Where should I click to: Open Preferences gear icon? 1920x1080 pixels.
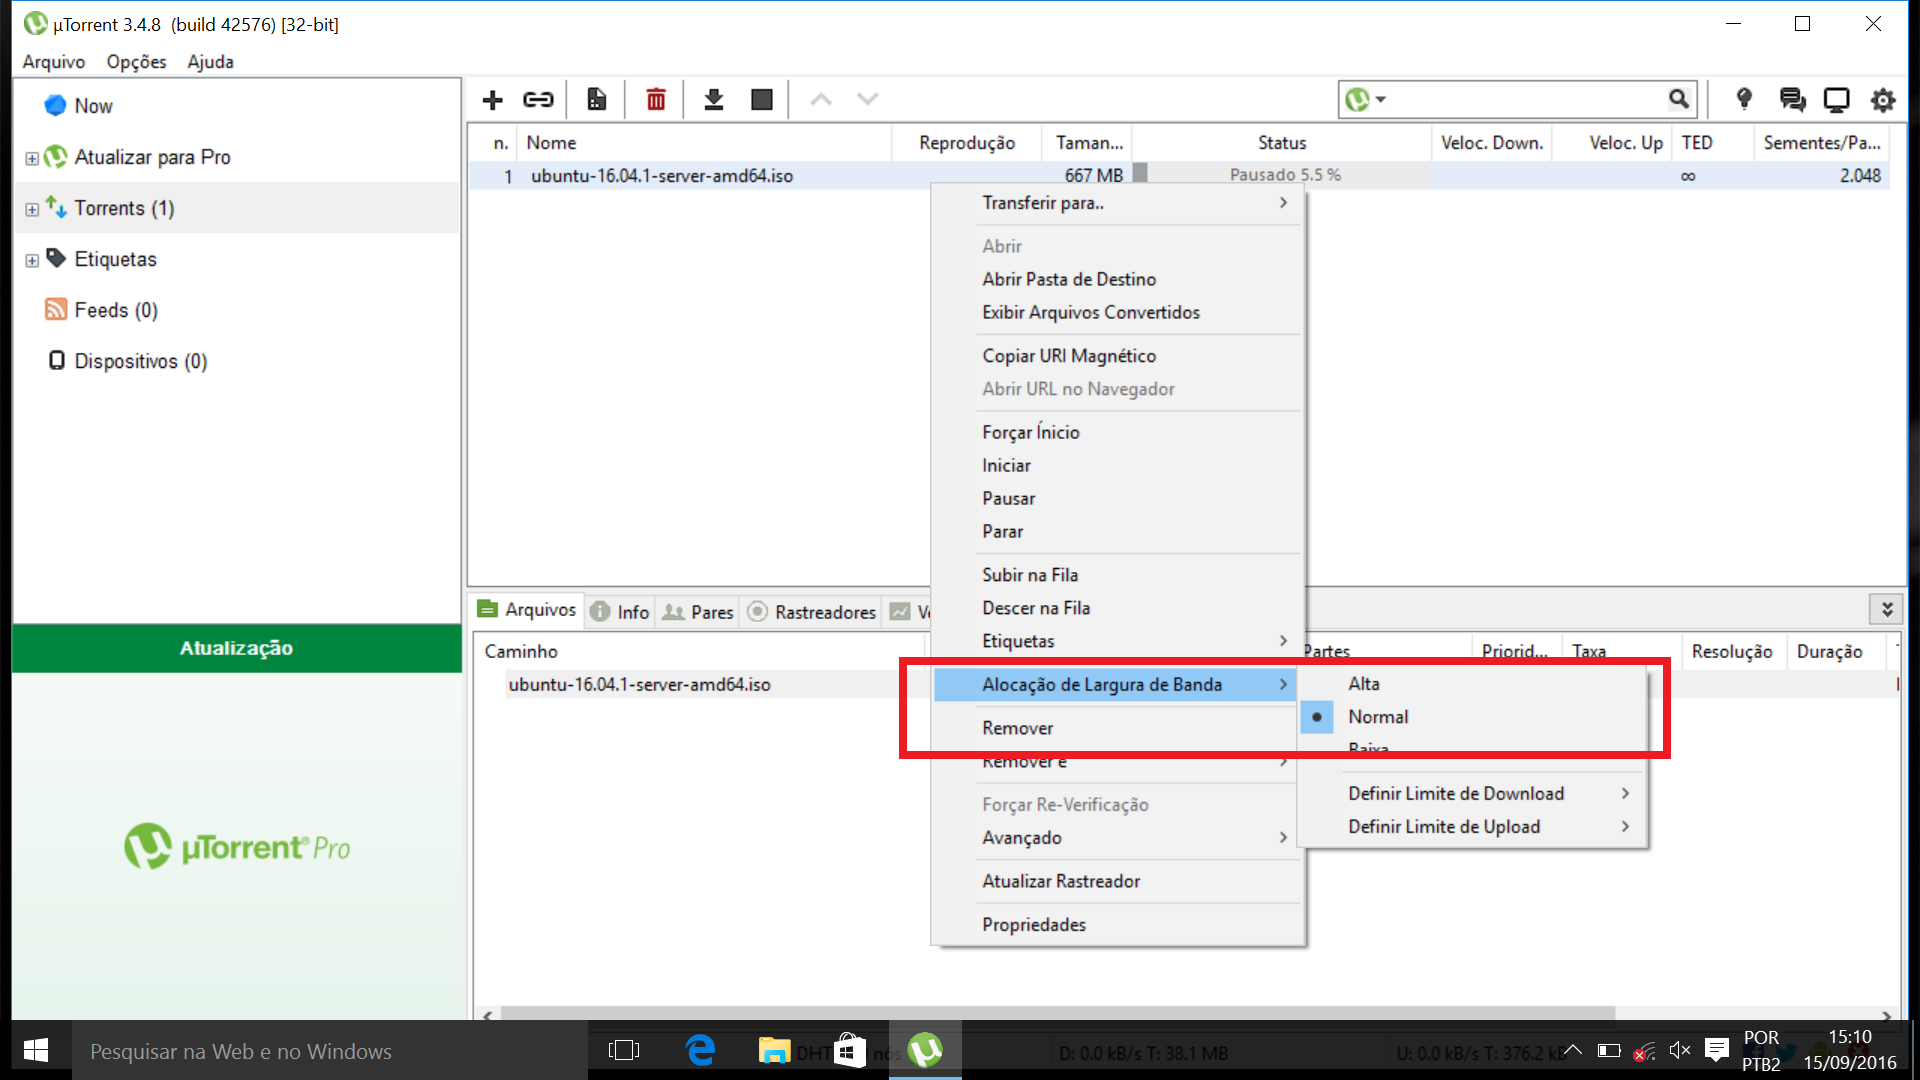pos(1883,99)
